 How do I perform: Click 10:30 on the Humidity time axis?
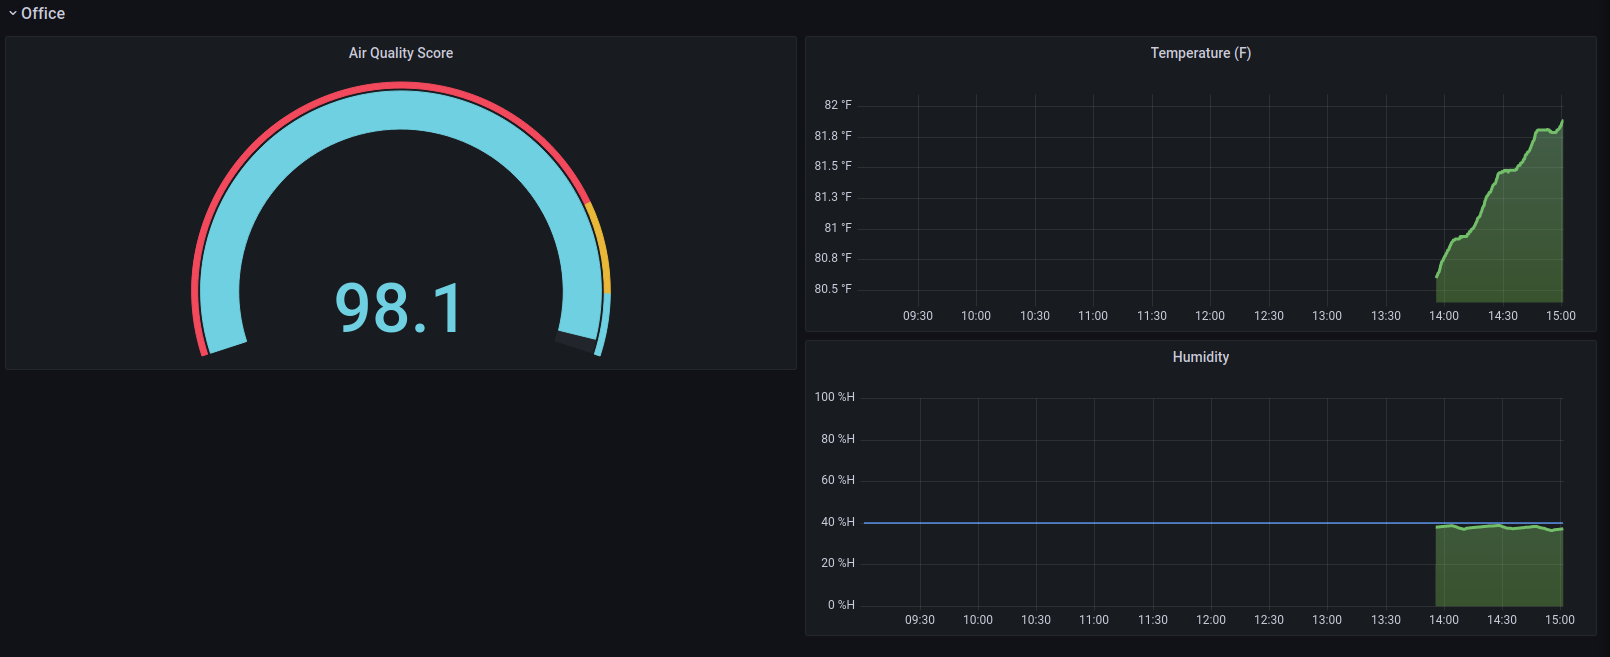[x=1036, y=620]
